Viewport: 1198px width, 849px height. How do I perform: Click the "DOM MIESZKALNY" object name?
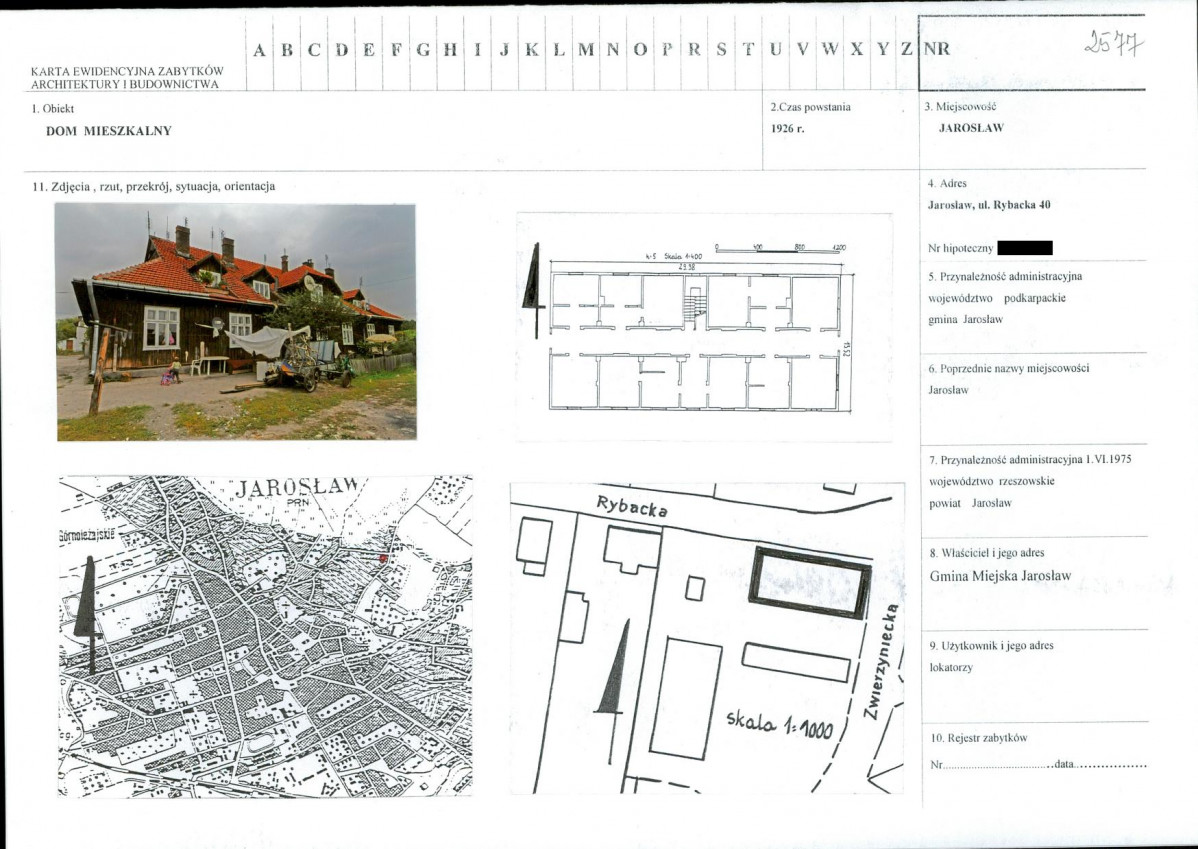point(109,130)
